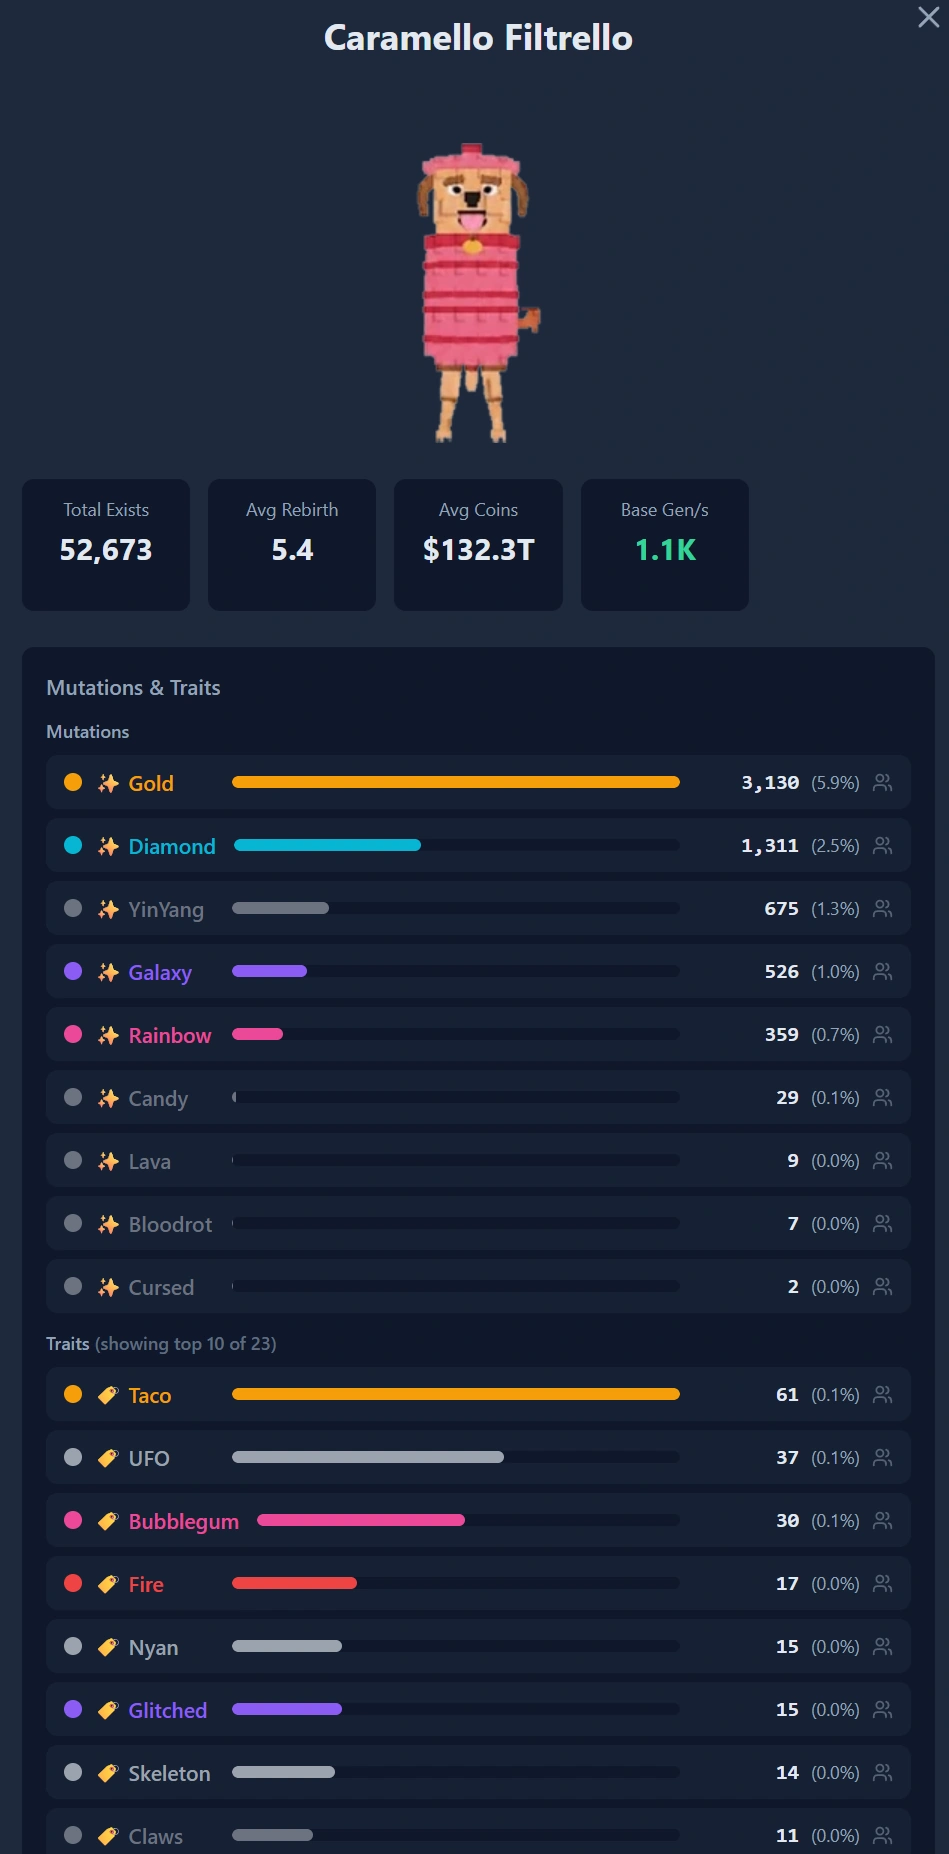Screen dimensions: 949x1854
Task: Click the sparkle icon beside Rainbow
Action: click(x=108, y=1035)
